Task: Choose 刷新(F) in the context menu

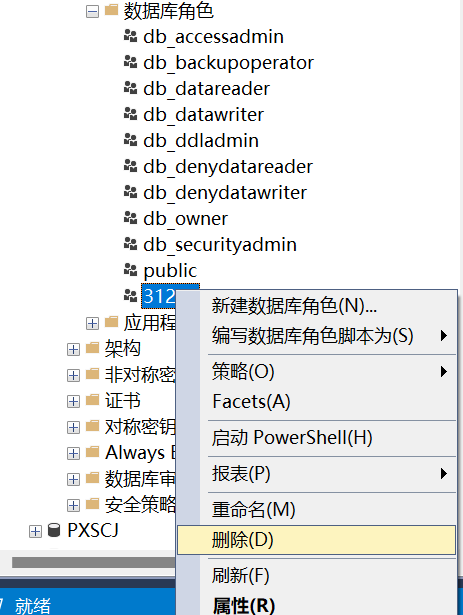Action: (316, 576)
